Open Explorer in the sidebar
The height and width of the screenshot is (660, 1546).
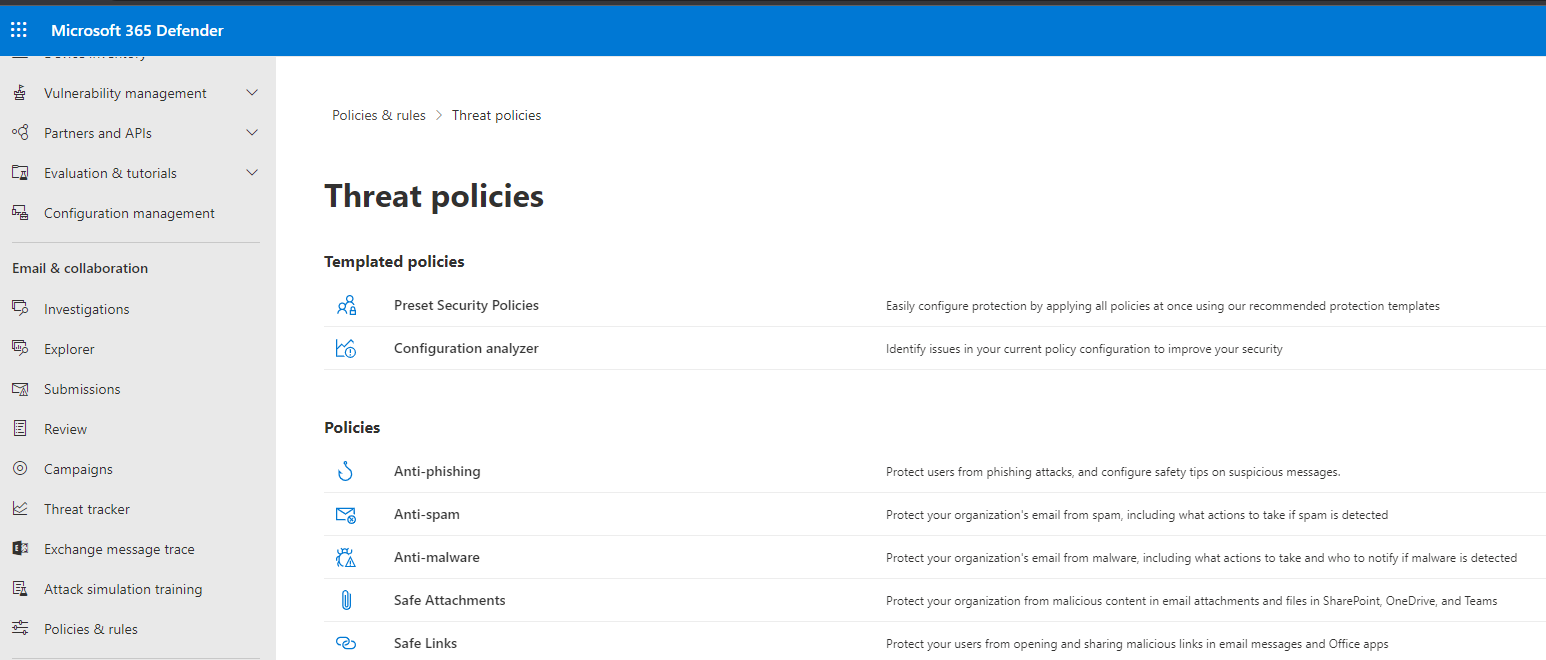[69, 349]
